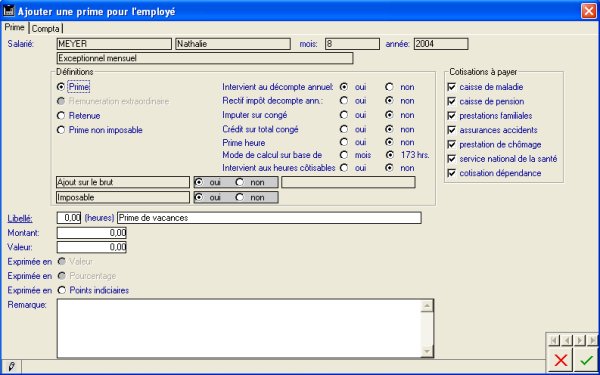This screenshot has width=600, height=375.
Task: Choose Prime non imposable option
Action: [61, 130]
